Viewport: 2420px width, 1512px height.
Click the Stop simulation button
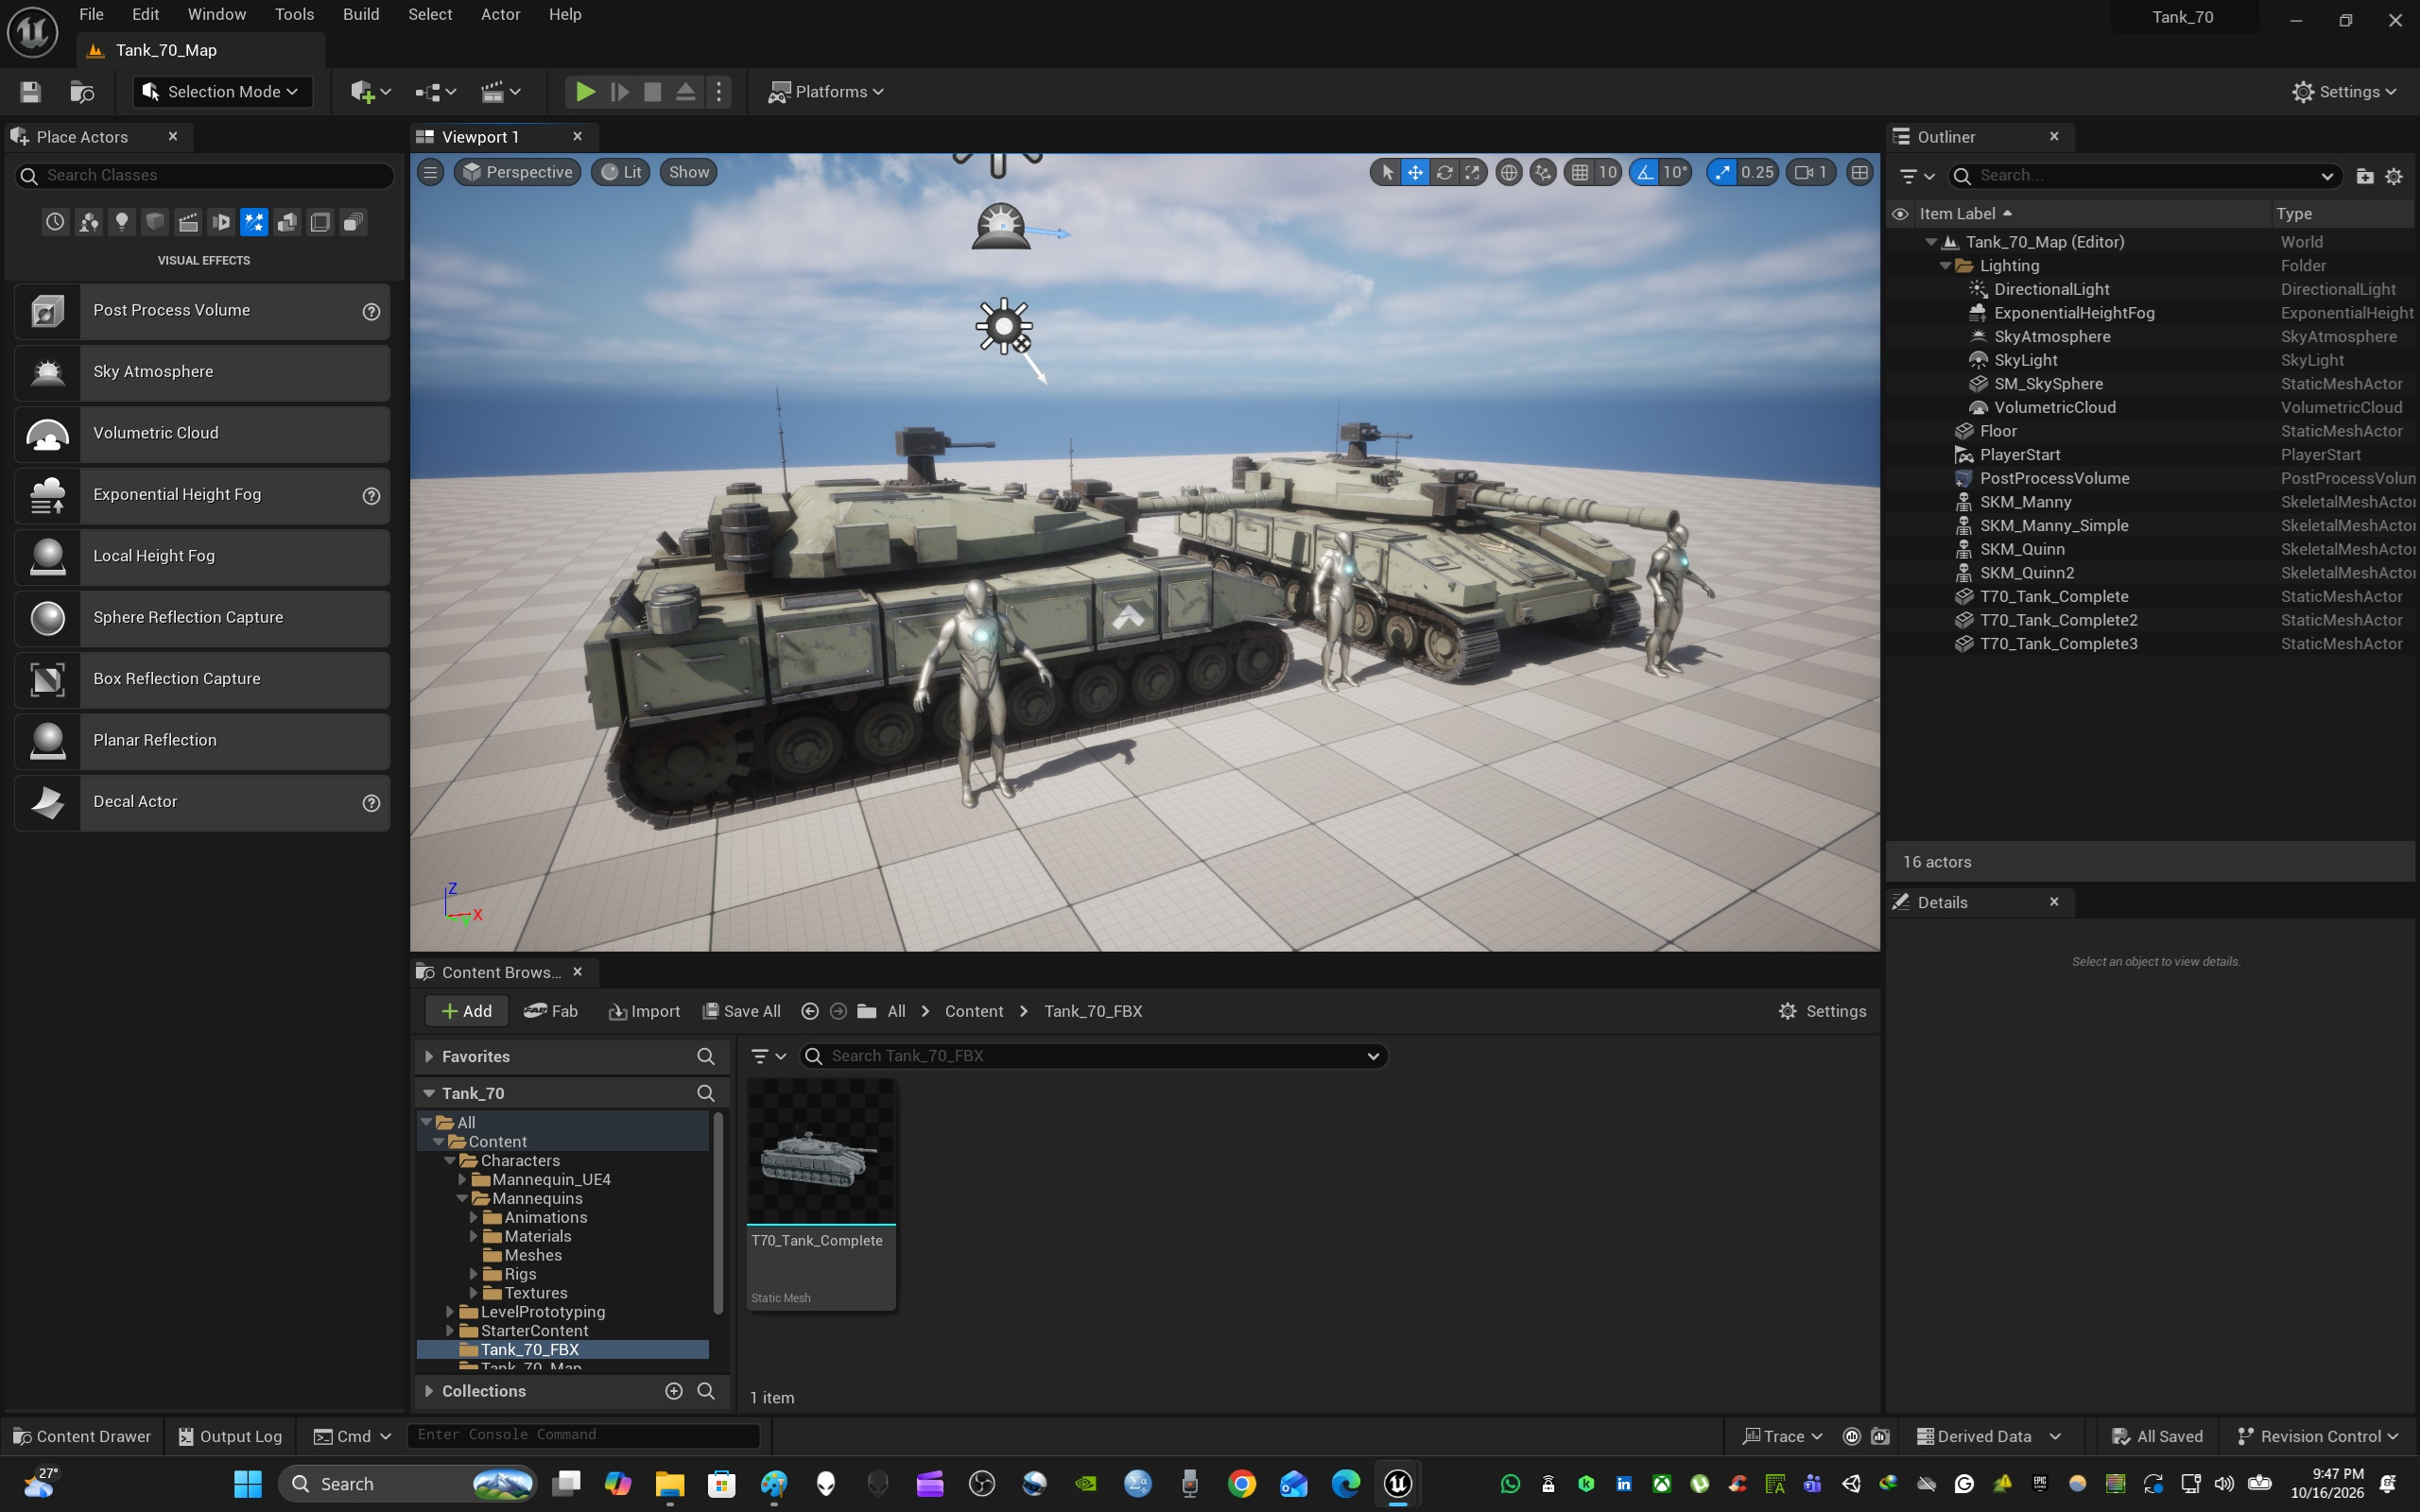coord(652,92)
